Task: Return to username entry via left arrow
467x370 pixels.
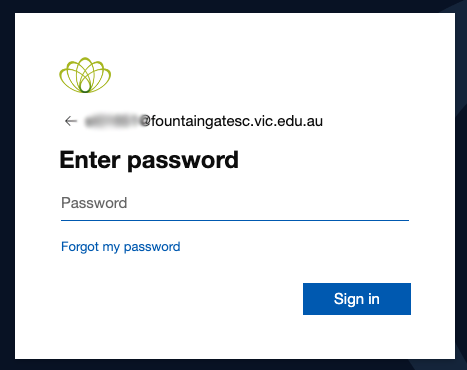Action: [71, 121]
